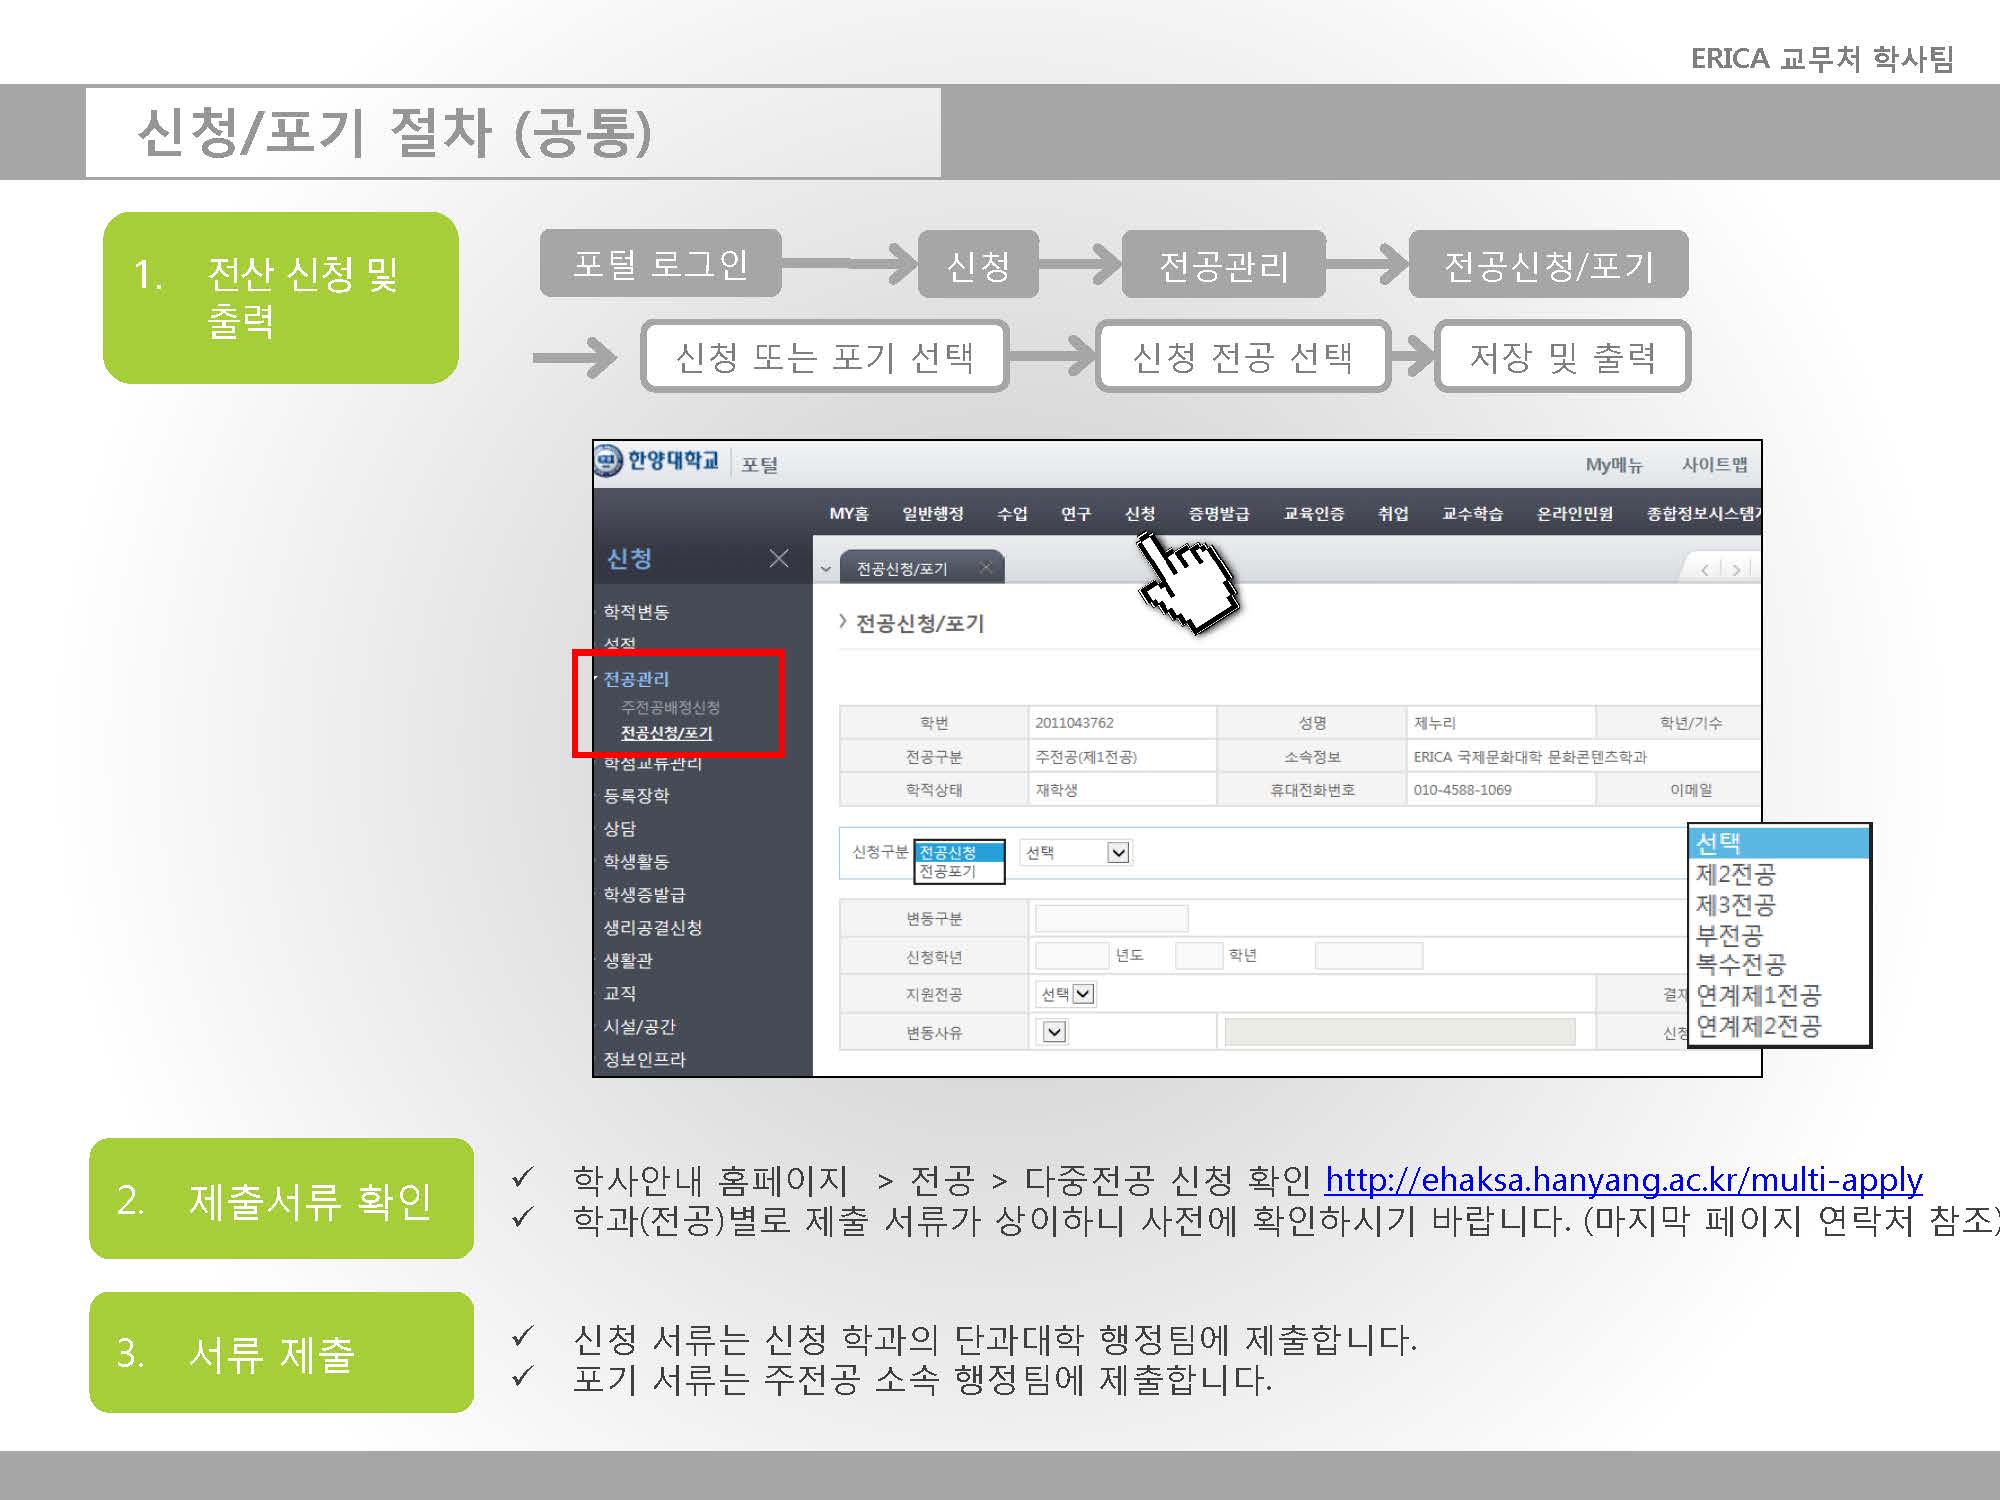Pick 연계제2전공 in the popup list
Viewport: 2000px width, 1500px height.
click(1778, 1026)
